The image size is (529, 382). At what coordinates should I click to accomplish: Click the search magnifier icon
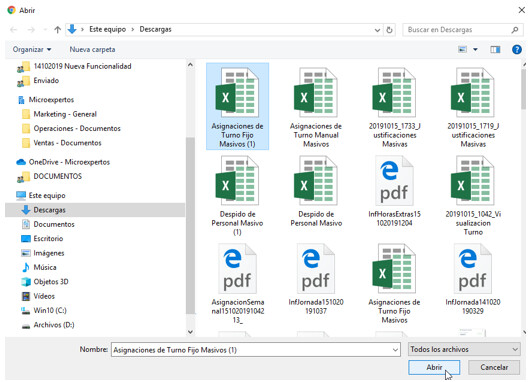click(x=514, y=30)
